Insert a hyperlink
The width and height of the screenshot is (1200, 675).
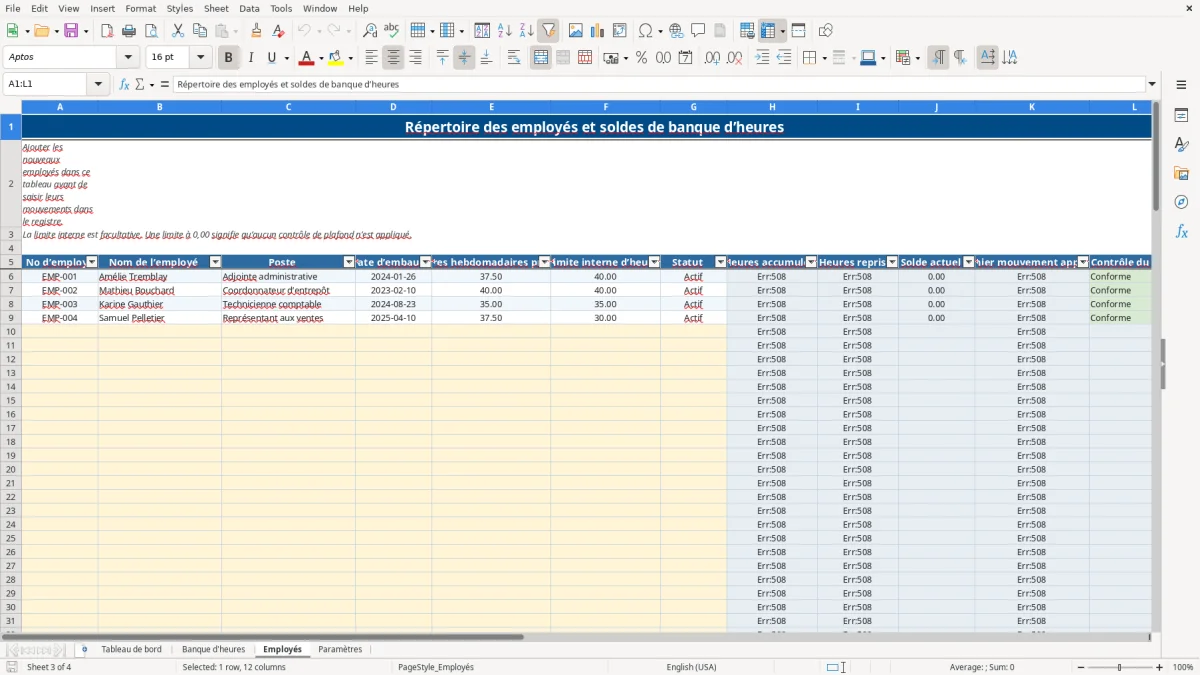click(x=676, y=31)
